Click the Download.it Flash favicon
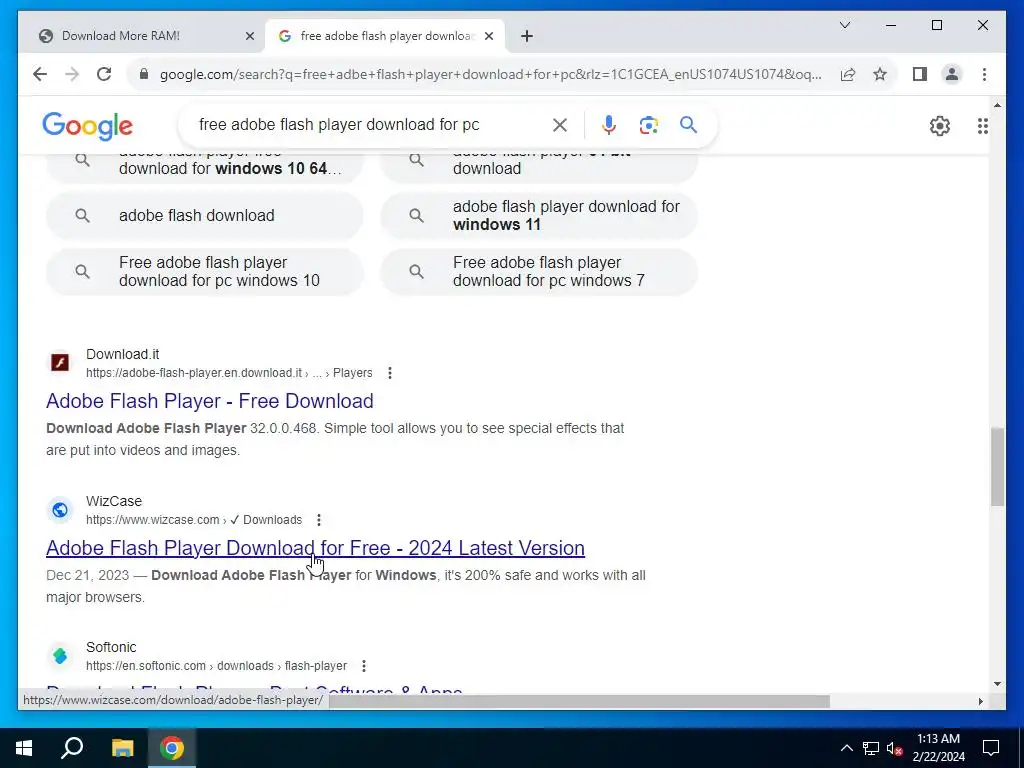 point(60,362)
